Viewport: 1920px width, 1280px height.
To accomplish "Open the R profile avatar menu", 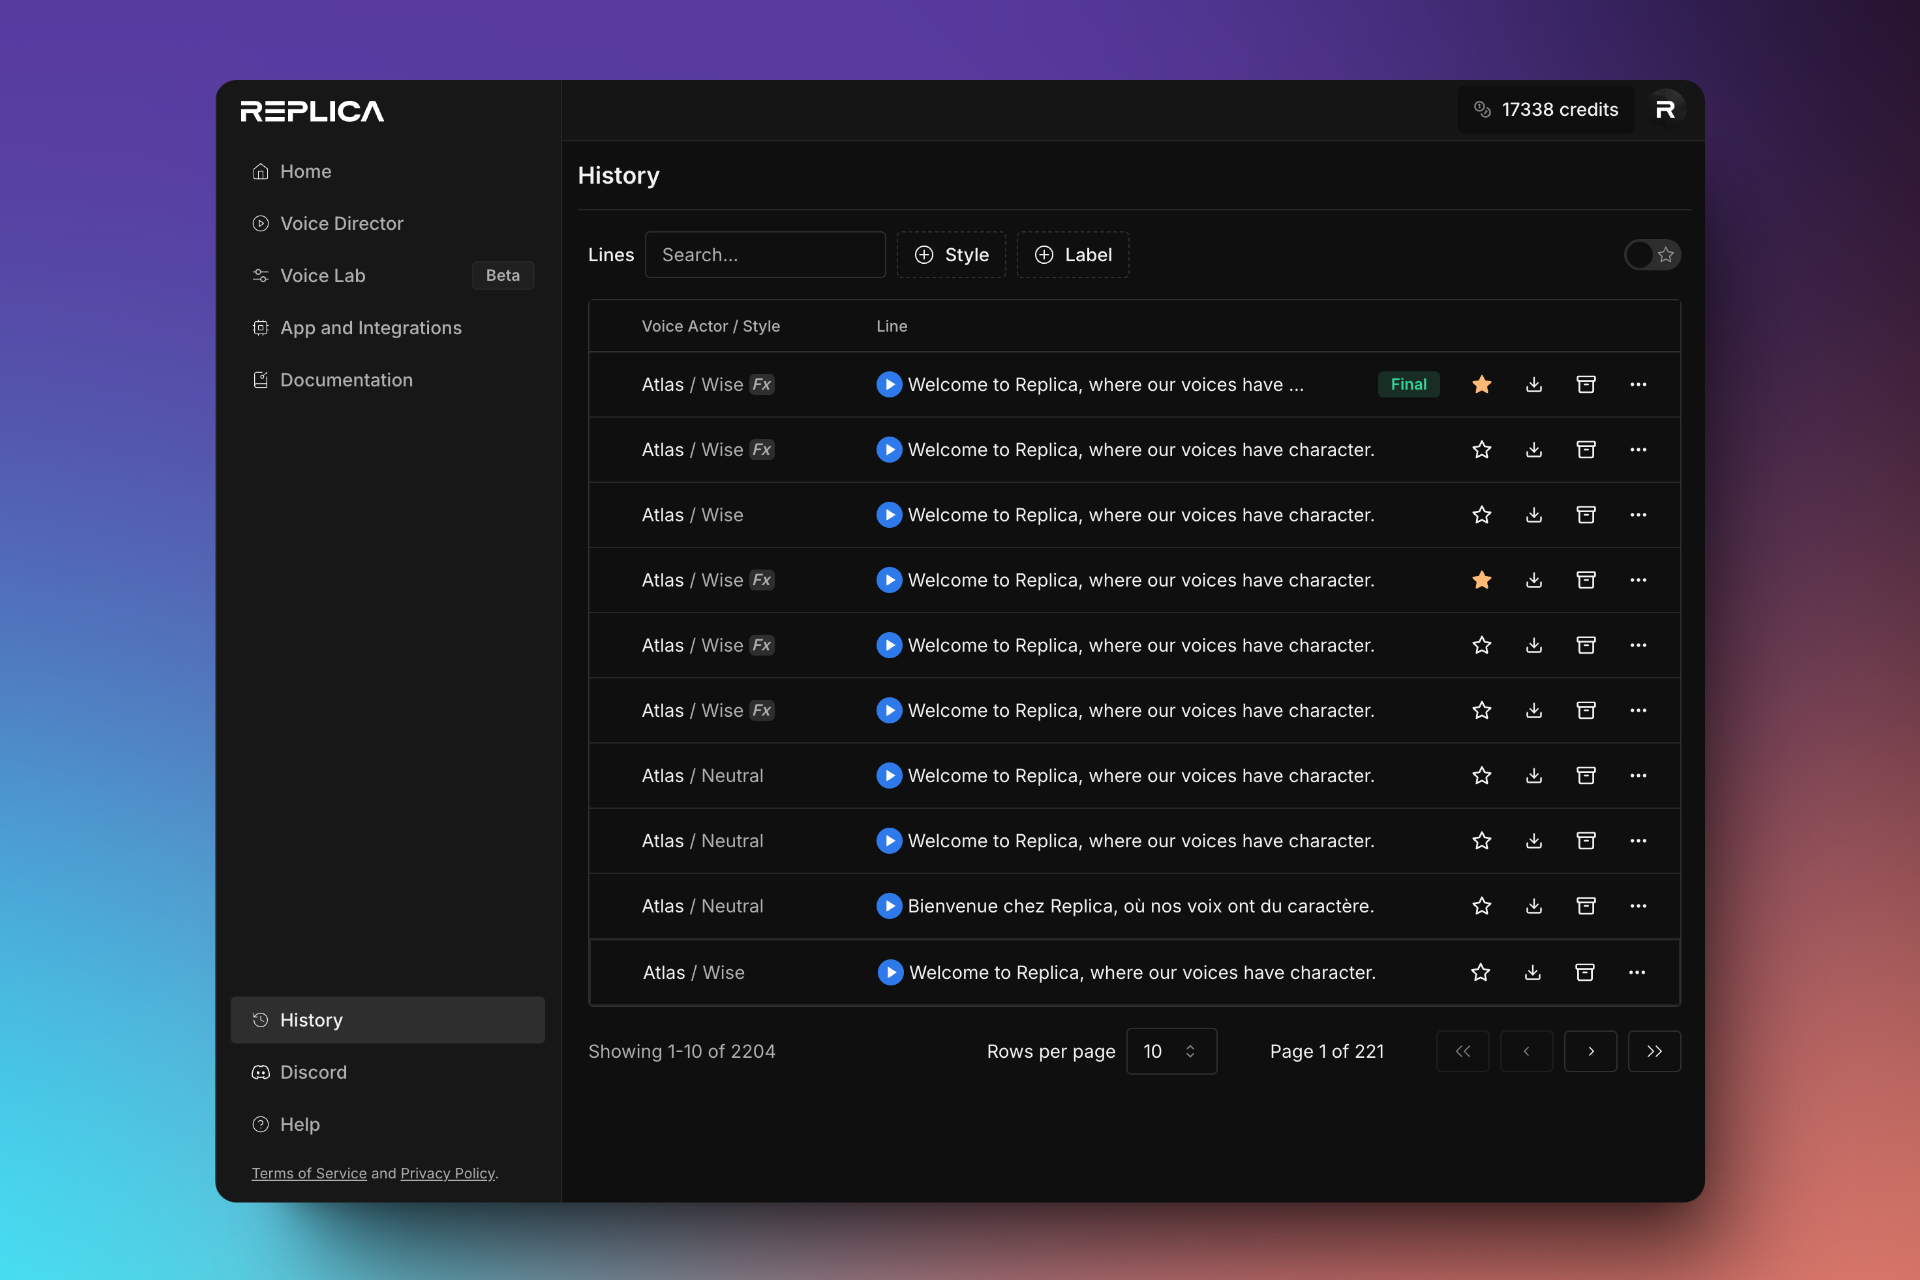I will [1666, 110].
